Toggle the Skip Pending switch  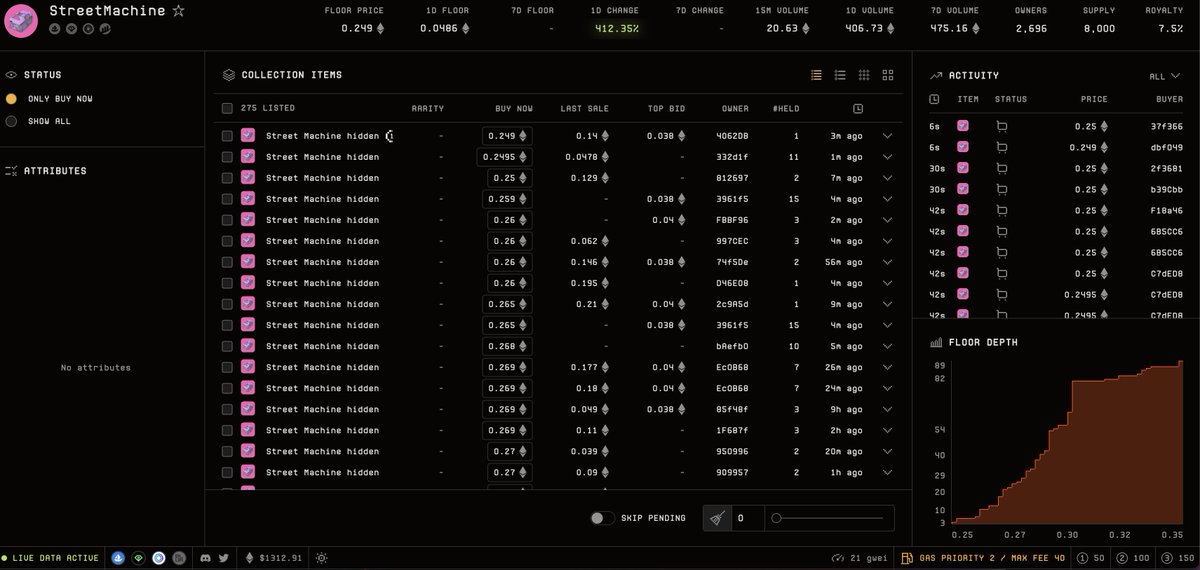tap(602, 518)
